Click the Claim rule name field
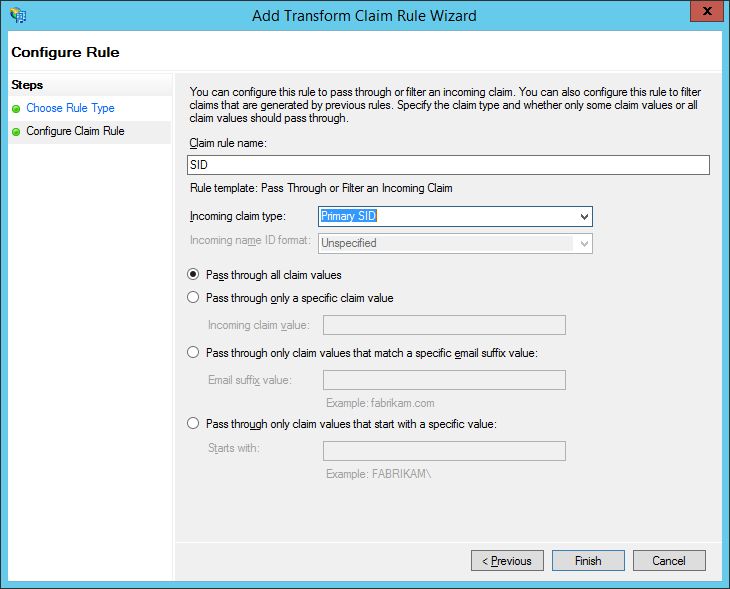This screenshot has width=730, height=589. point(448,166)
